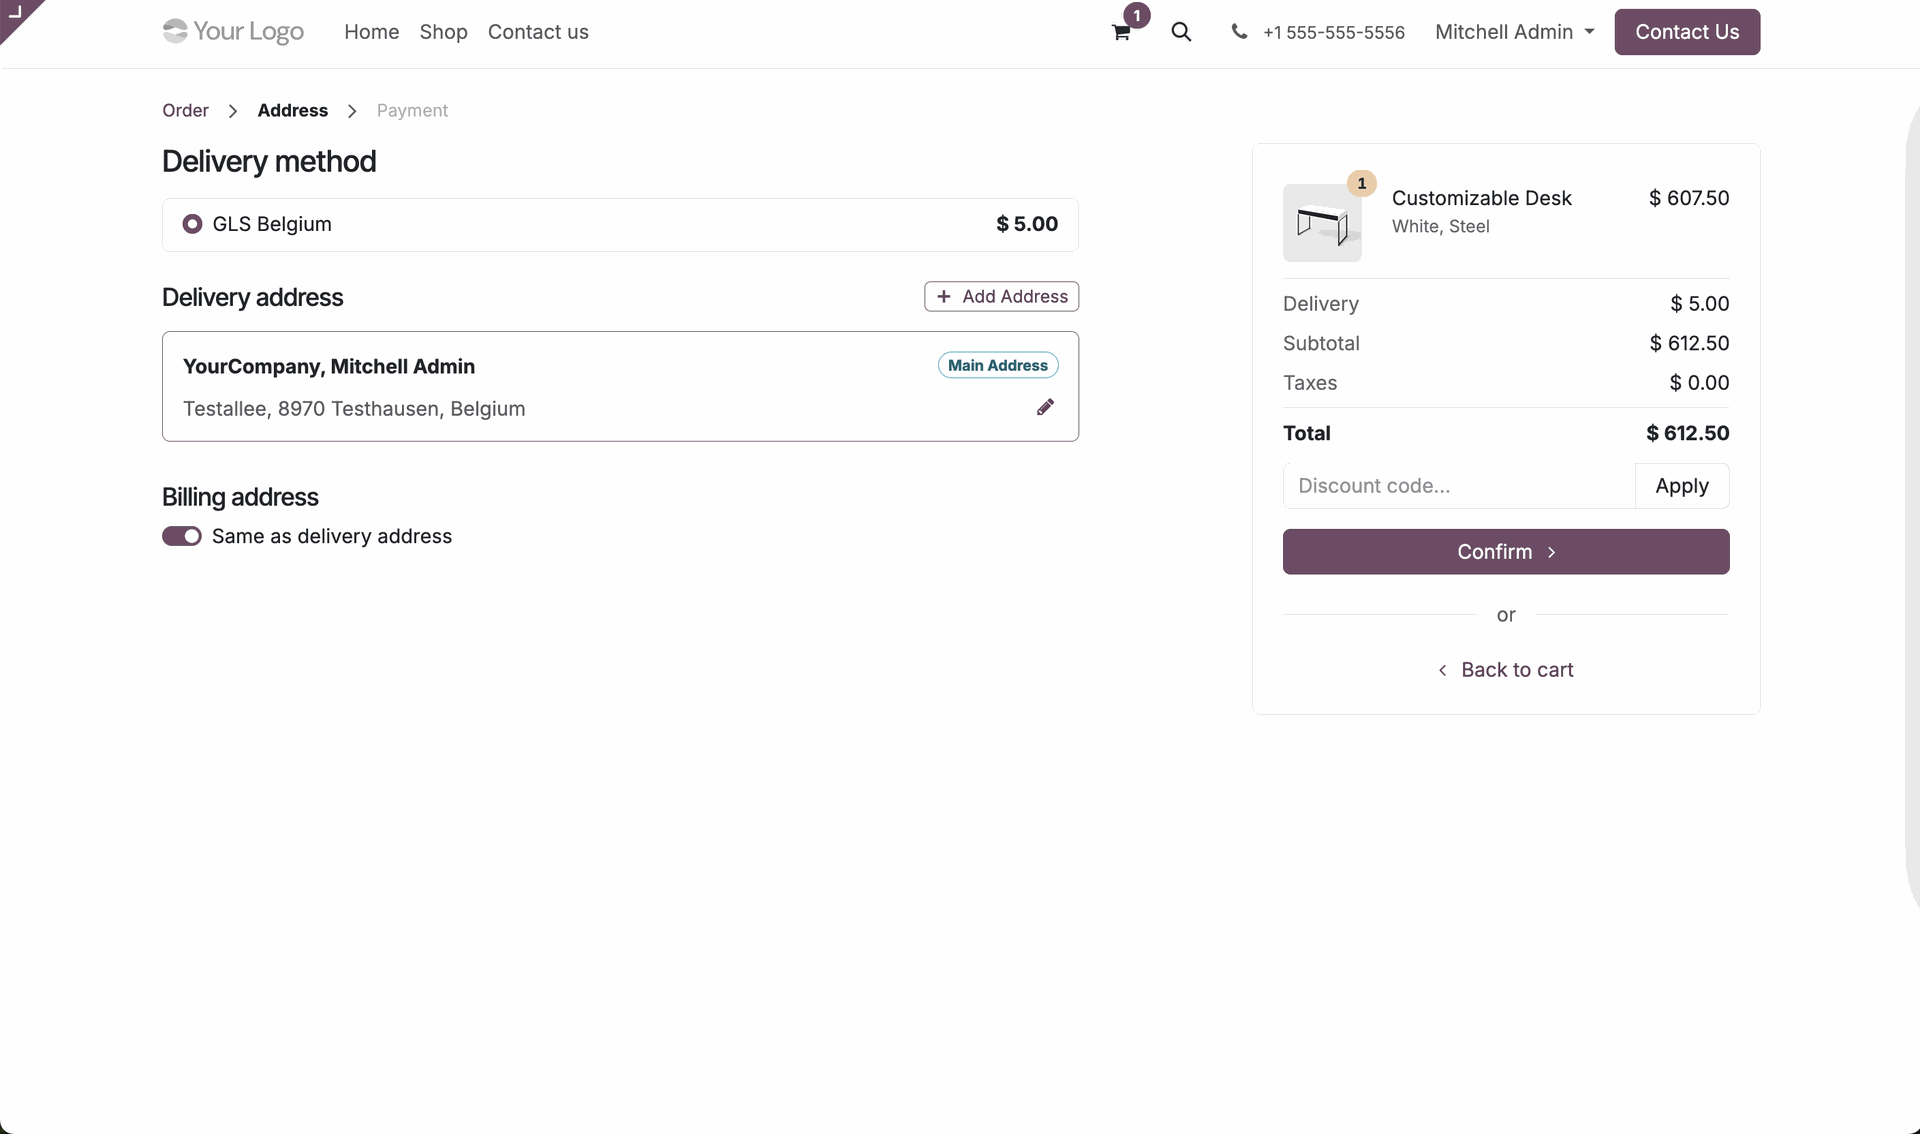This screenshot has width=1920, height=1134.
Task: Open the Customizable Desk thumbnail
Action: pyautogui.click(x=1322, y=223)
